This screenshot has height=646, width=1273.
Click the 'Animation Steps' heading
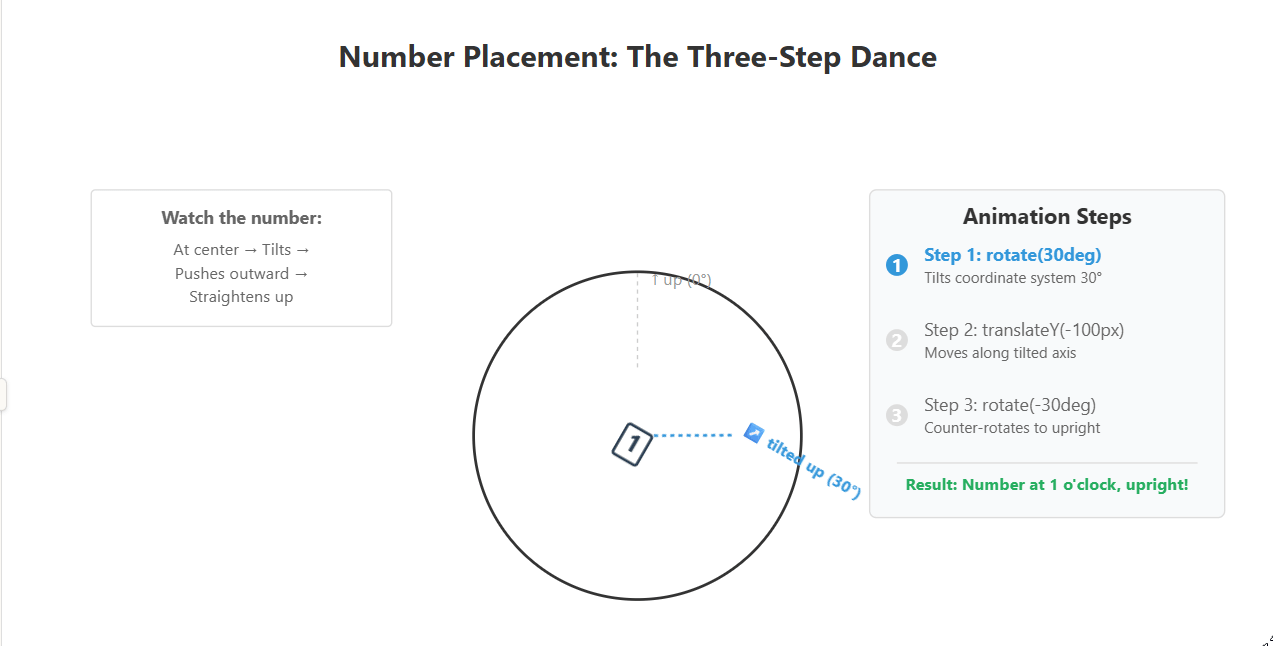[x=1046, y=217]
